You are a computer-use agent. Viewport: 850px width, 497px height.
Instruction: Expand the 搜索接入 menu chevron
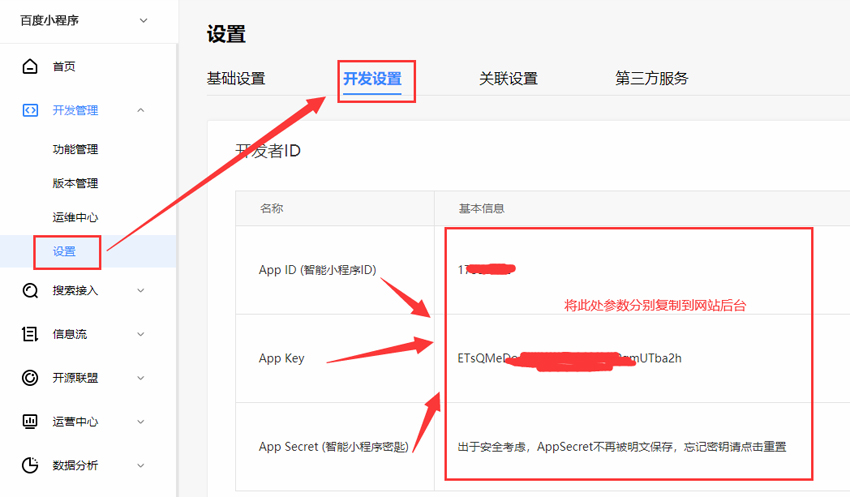tap(140, 291)
